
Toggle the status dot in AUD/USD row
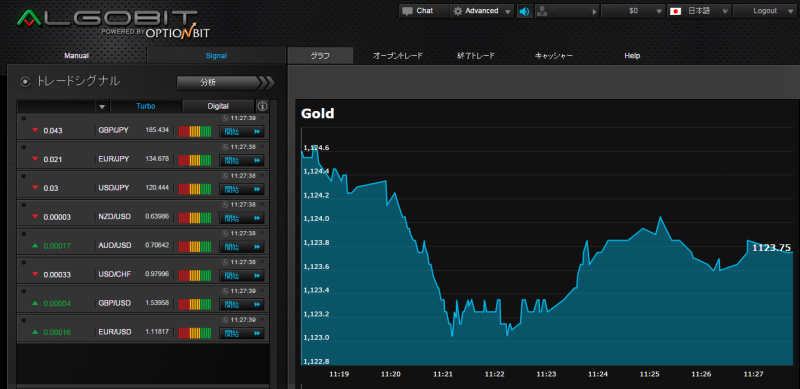coord(23,233)
